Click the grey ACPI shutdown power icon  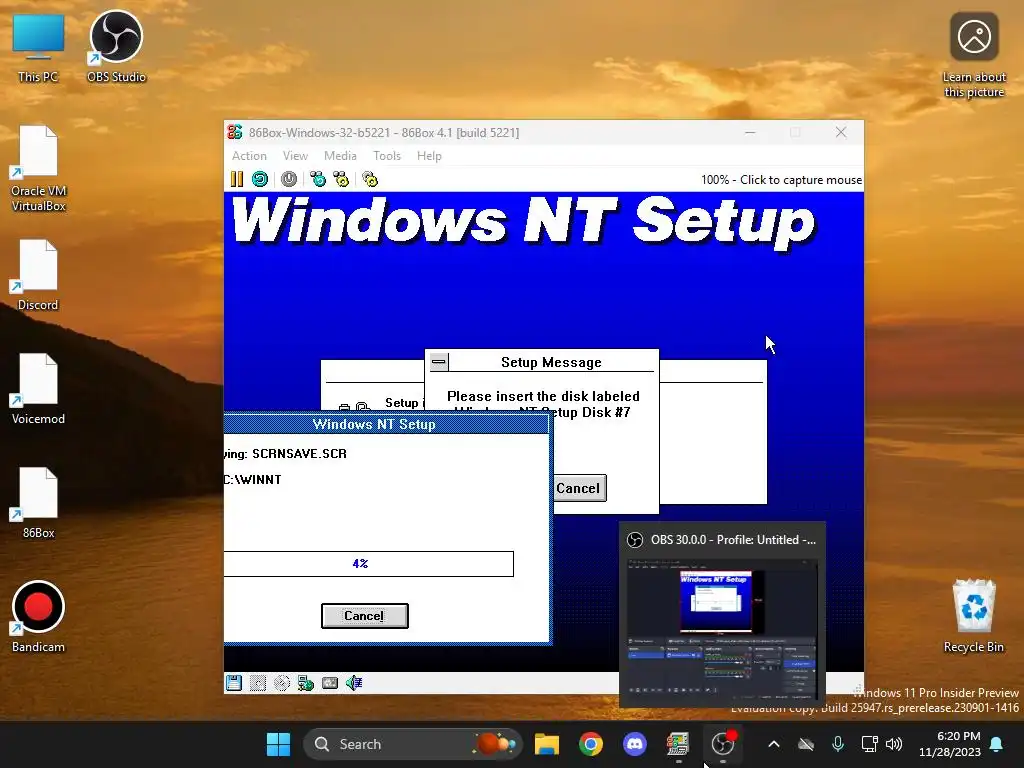tap(289, 179)
